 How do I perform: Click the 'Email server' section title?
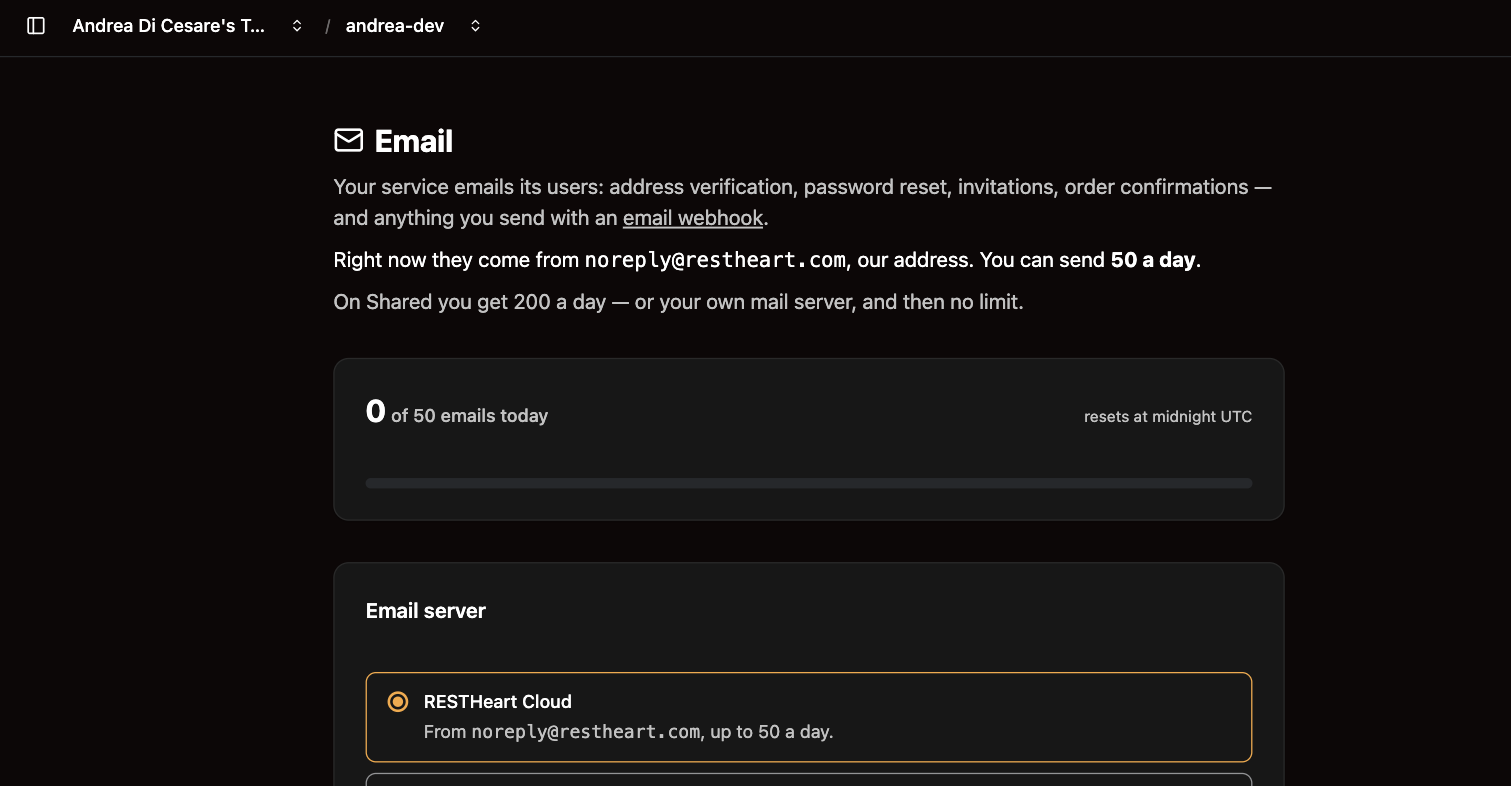pyautogui.click(x=426, y=611)
